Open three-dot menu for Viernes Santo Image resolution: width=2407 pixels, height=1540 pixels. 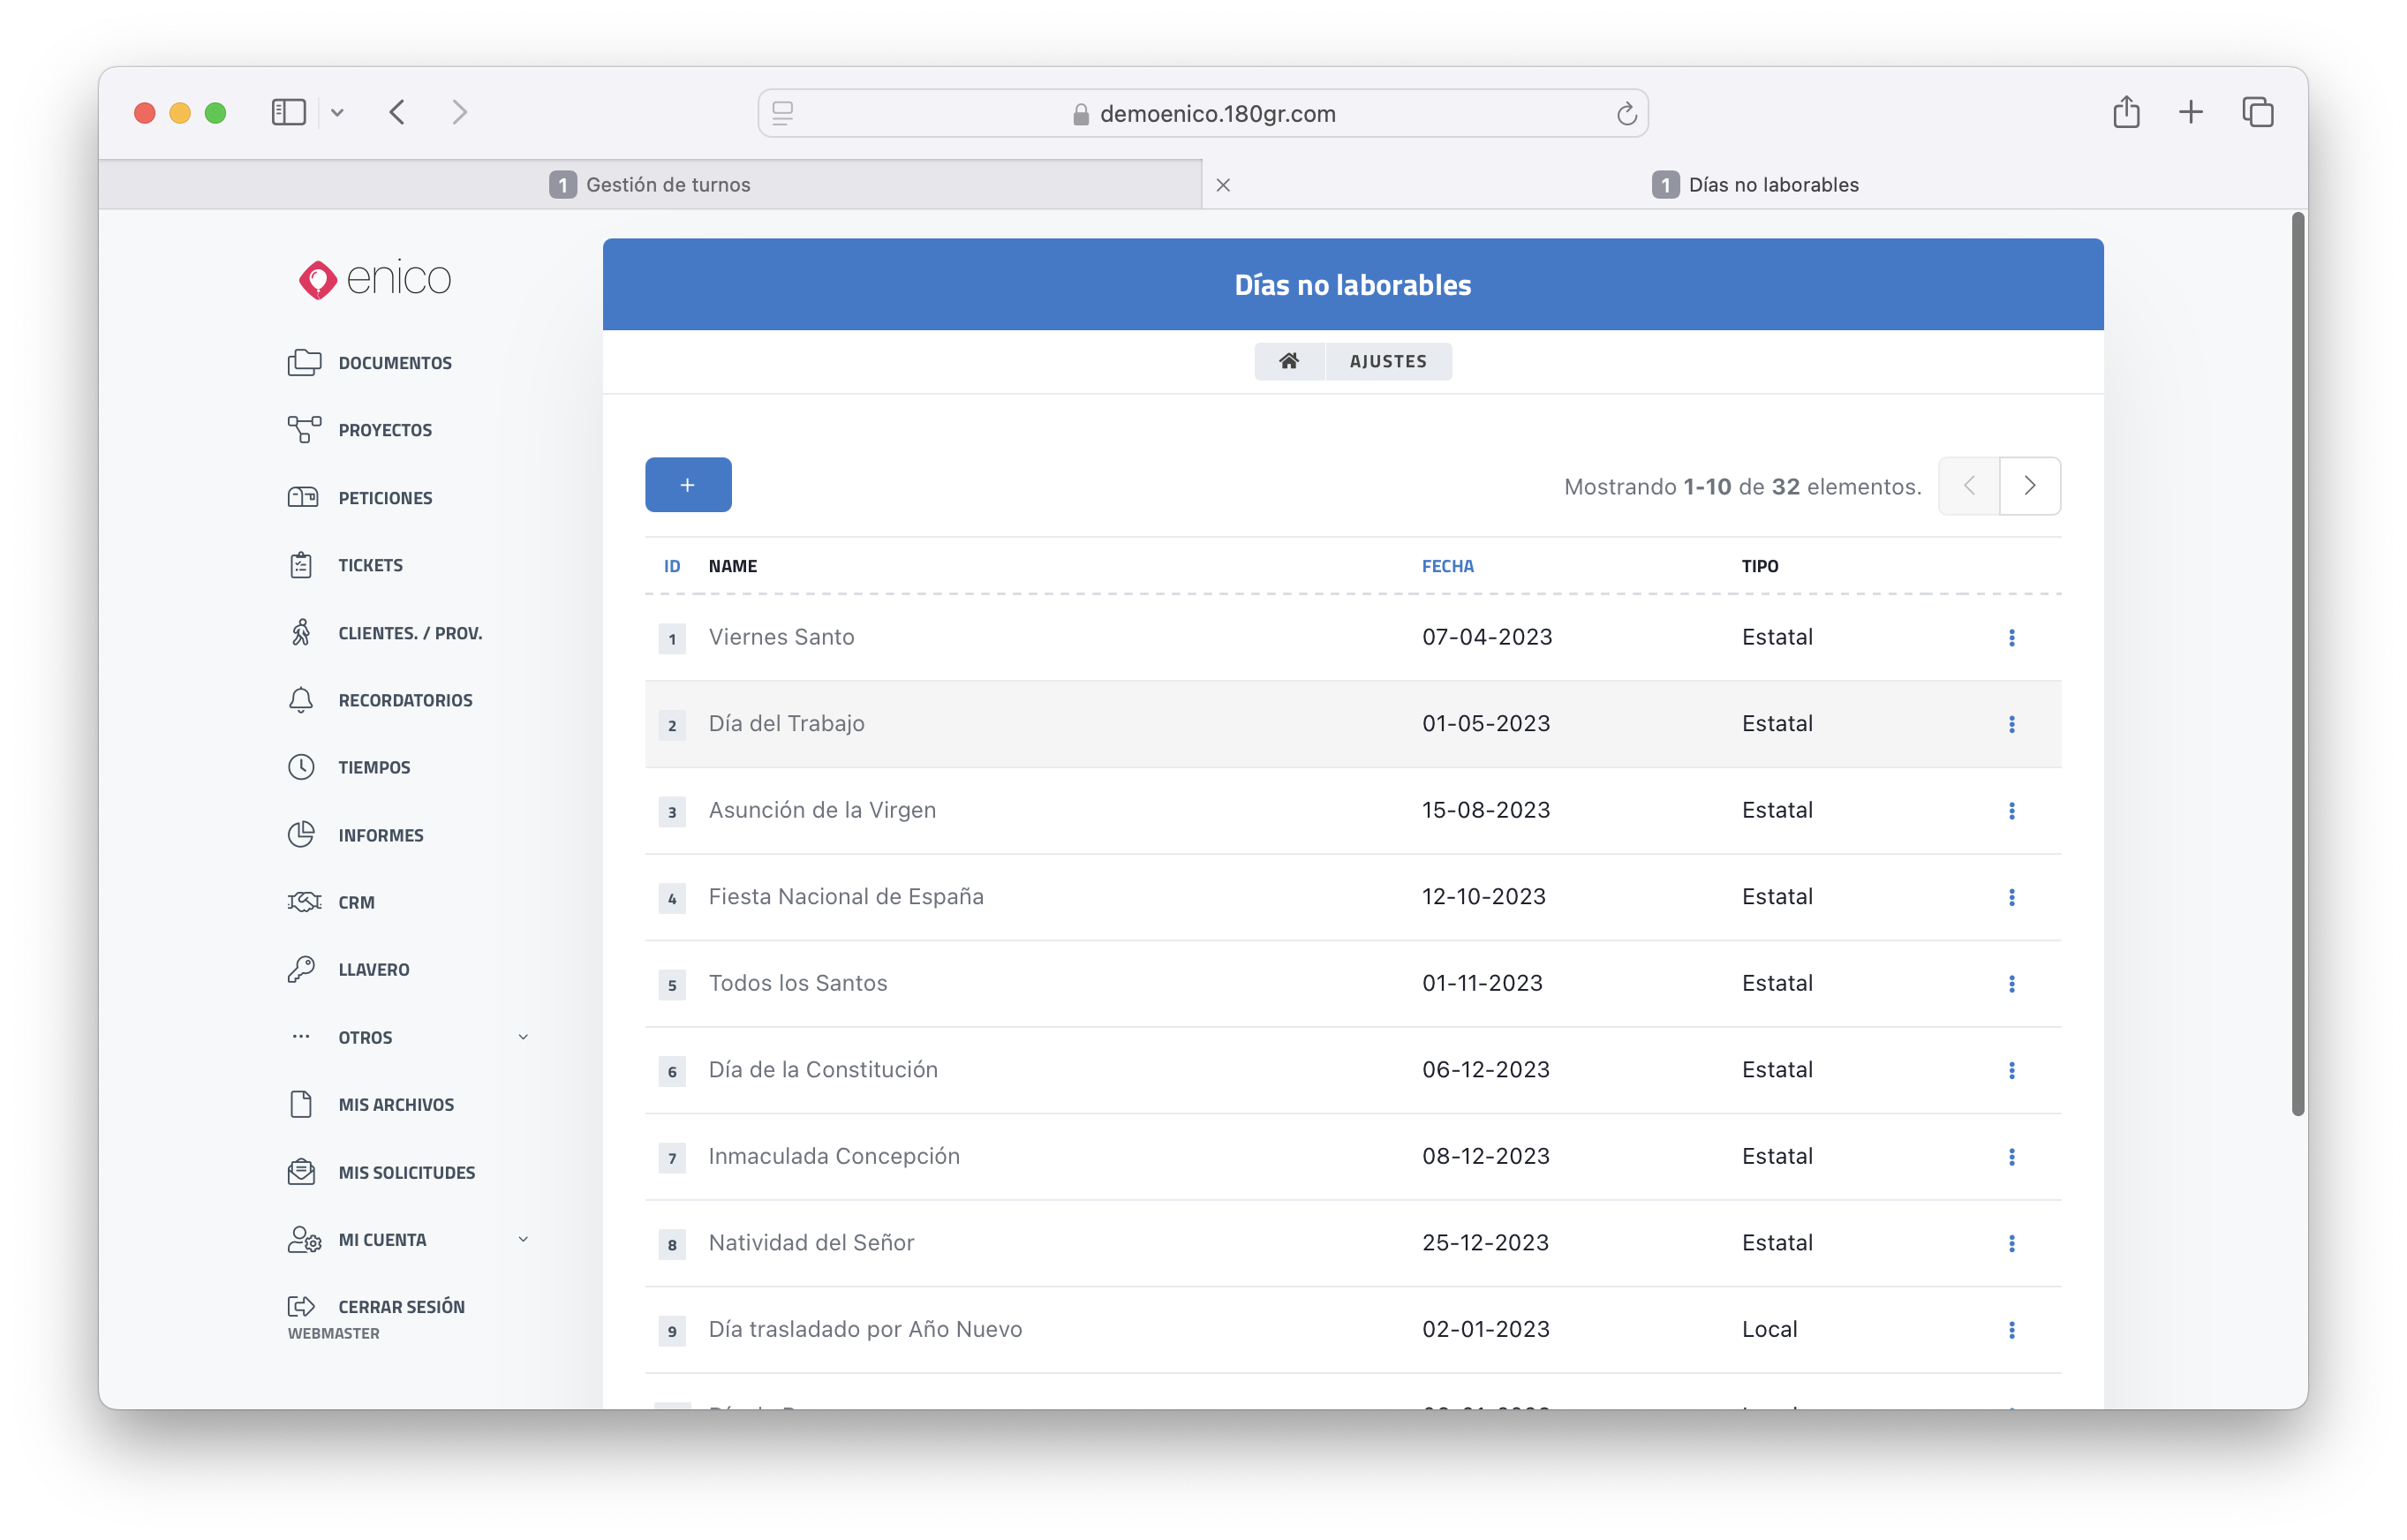(2011, 637)
